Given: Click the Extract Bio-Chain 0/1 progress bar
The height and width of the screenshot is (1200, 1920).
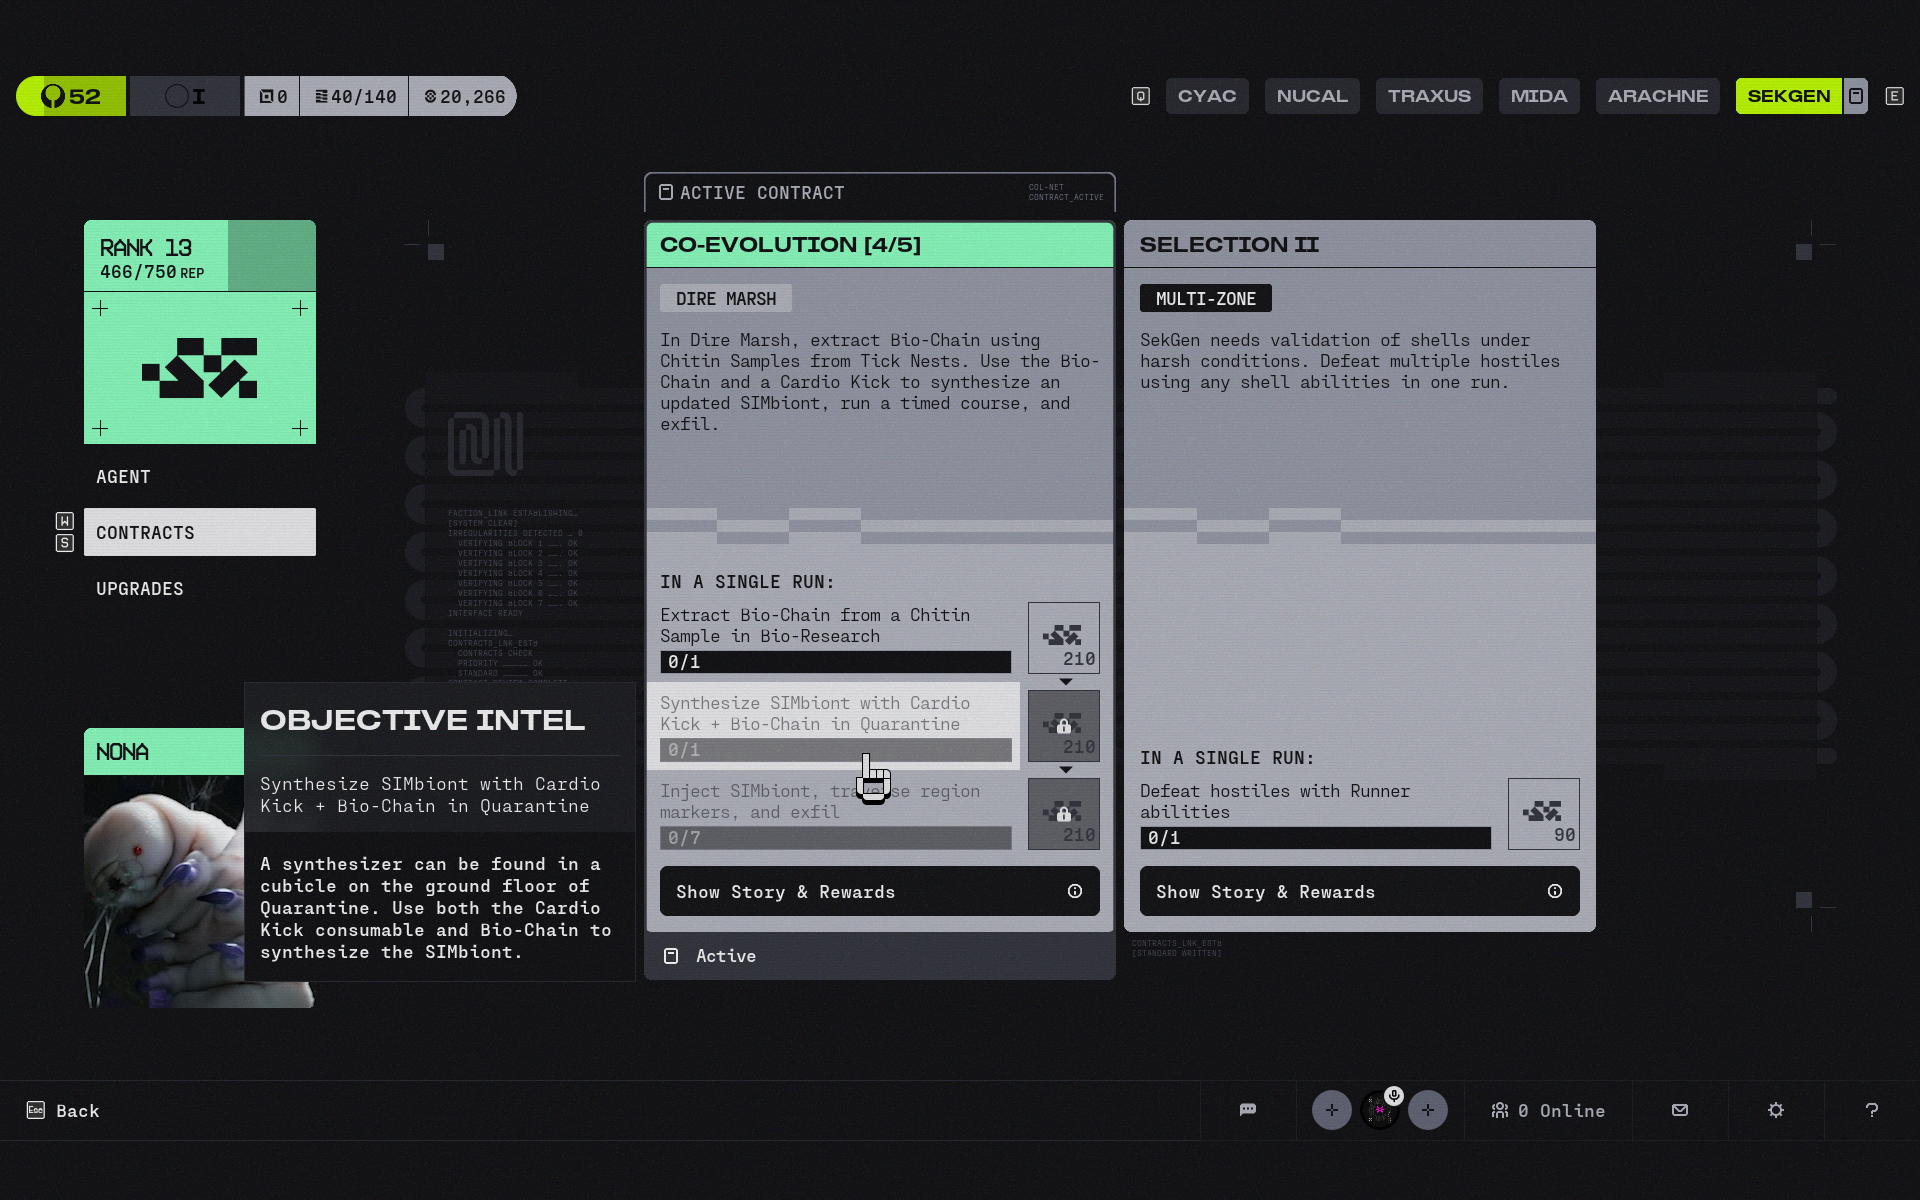Looking at the screenshot, I should [x=835, y=662].
